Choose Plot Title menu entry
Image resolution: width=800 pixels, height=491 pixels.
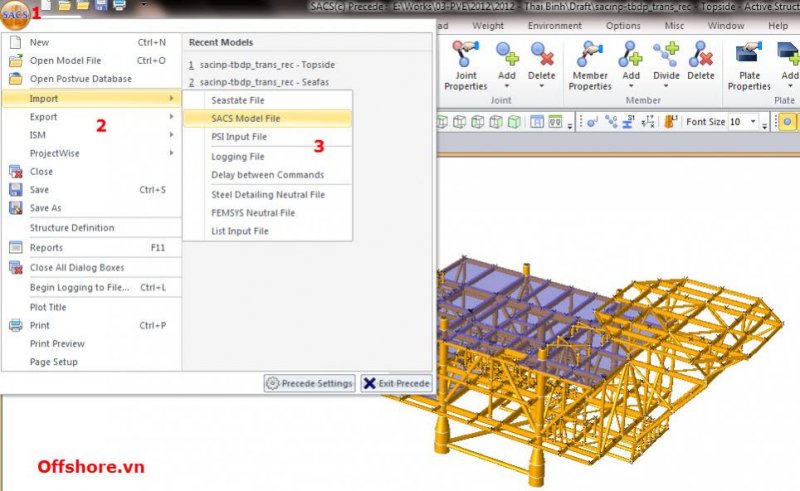click(x=92, y=307)
